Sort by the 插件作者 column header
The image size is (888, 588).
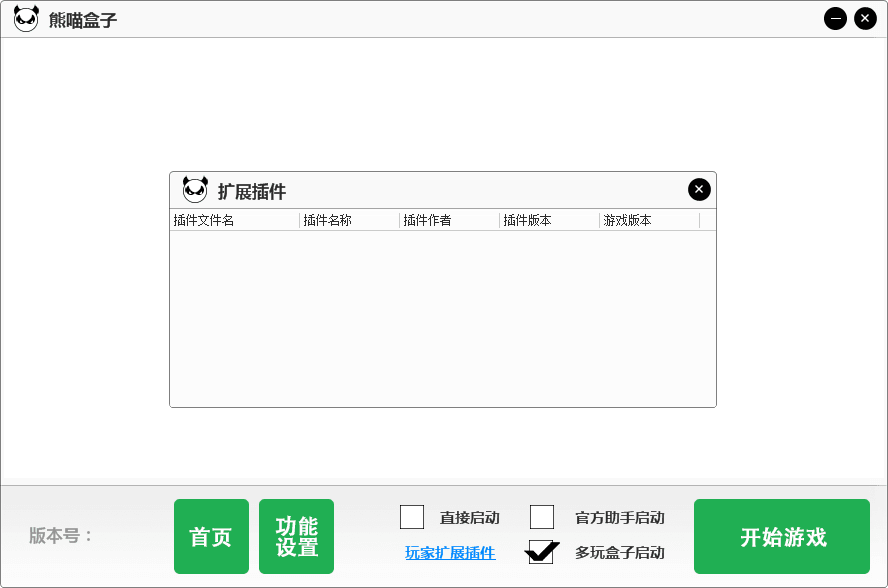point(450,220)
